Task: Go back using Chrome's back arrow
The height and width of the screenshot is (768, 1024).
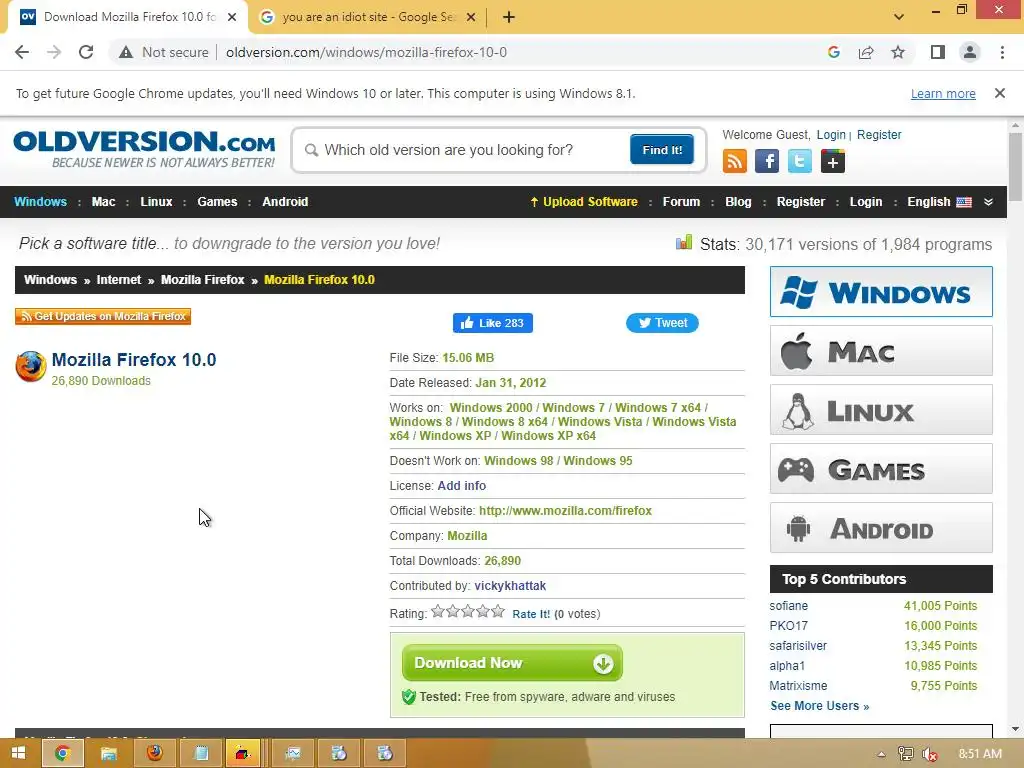Action: point(22,52)
